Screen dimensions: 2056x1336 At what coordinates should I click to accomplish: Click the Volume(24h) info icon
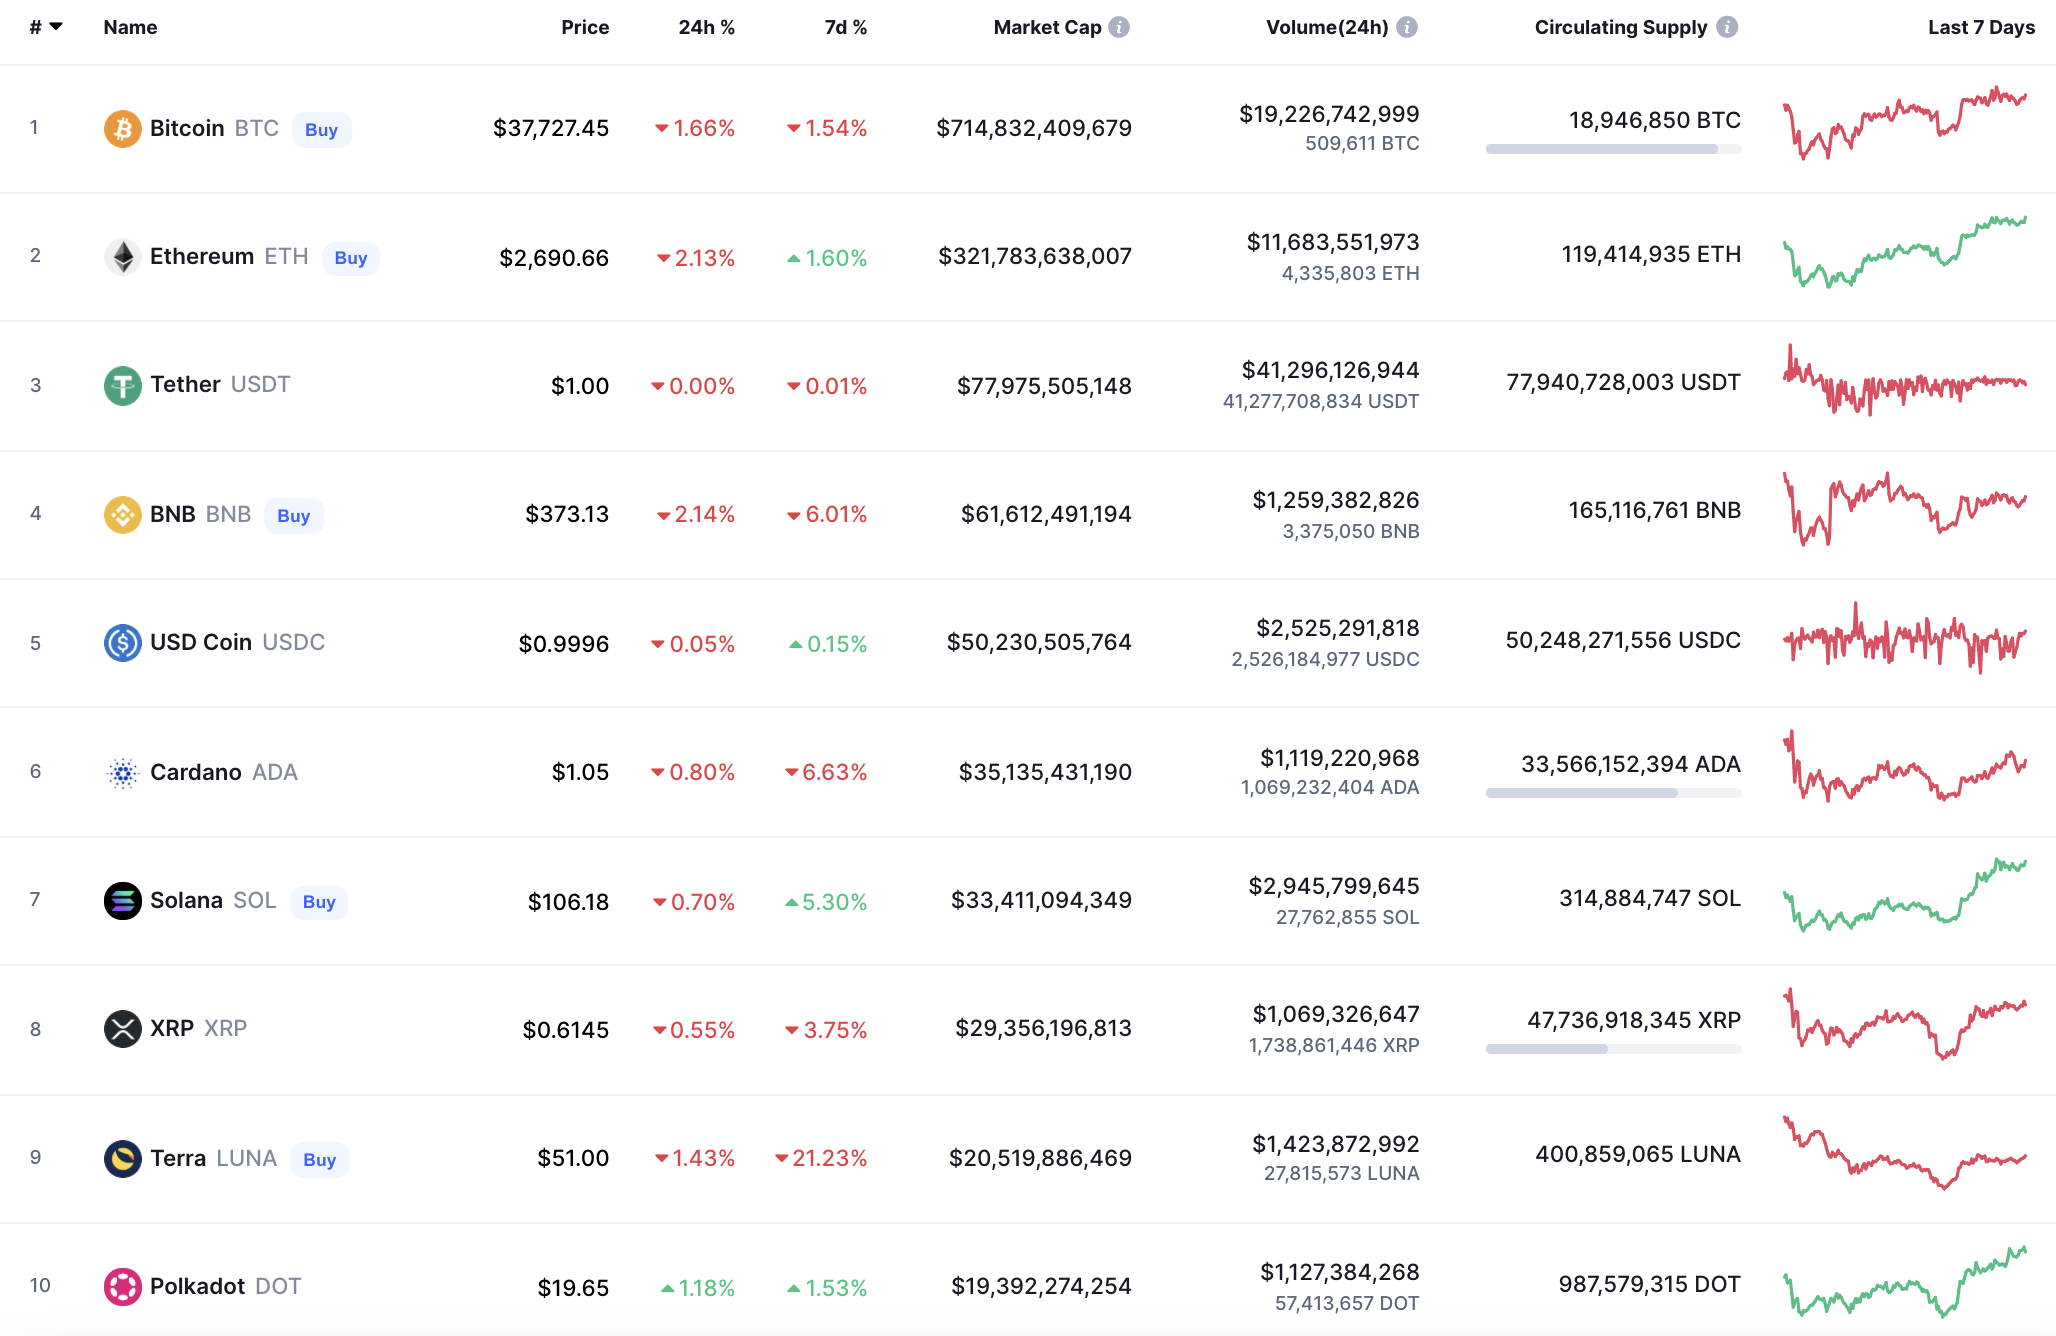pos(1407,27)
